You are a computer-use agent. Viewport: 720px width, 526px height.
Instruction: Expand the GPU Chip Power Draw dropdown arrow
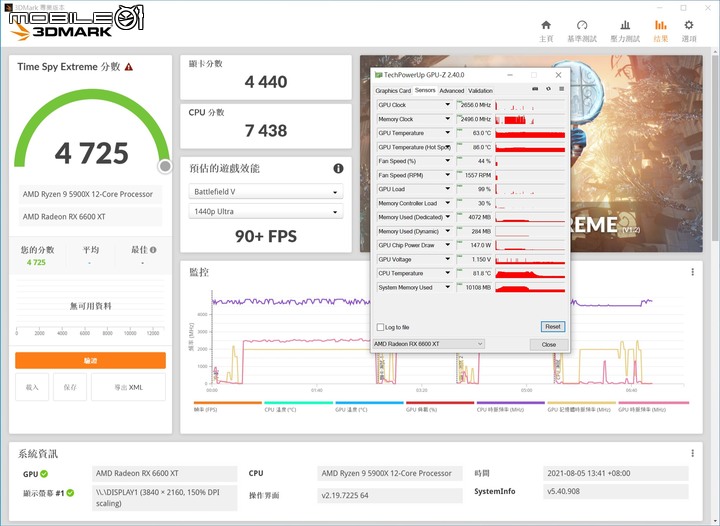click(x=447, y=245)
